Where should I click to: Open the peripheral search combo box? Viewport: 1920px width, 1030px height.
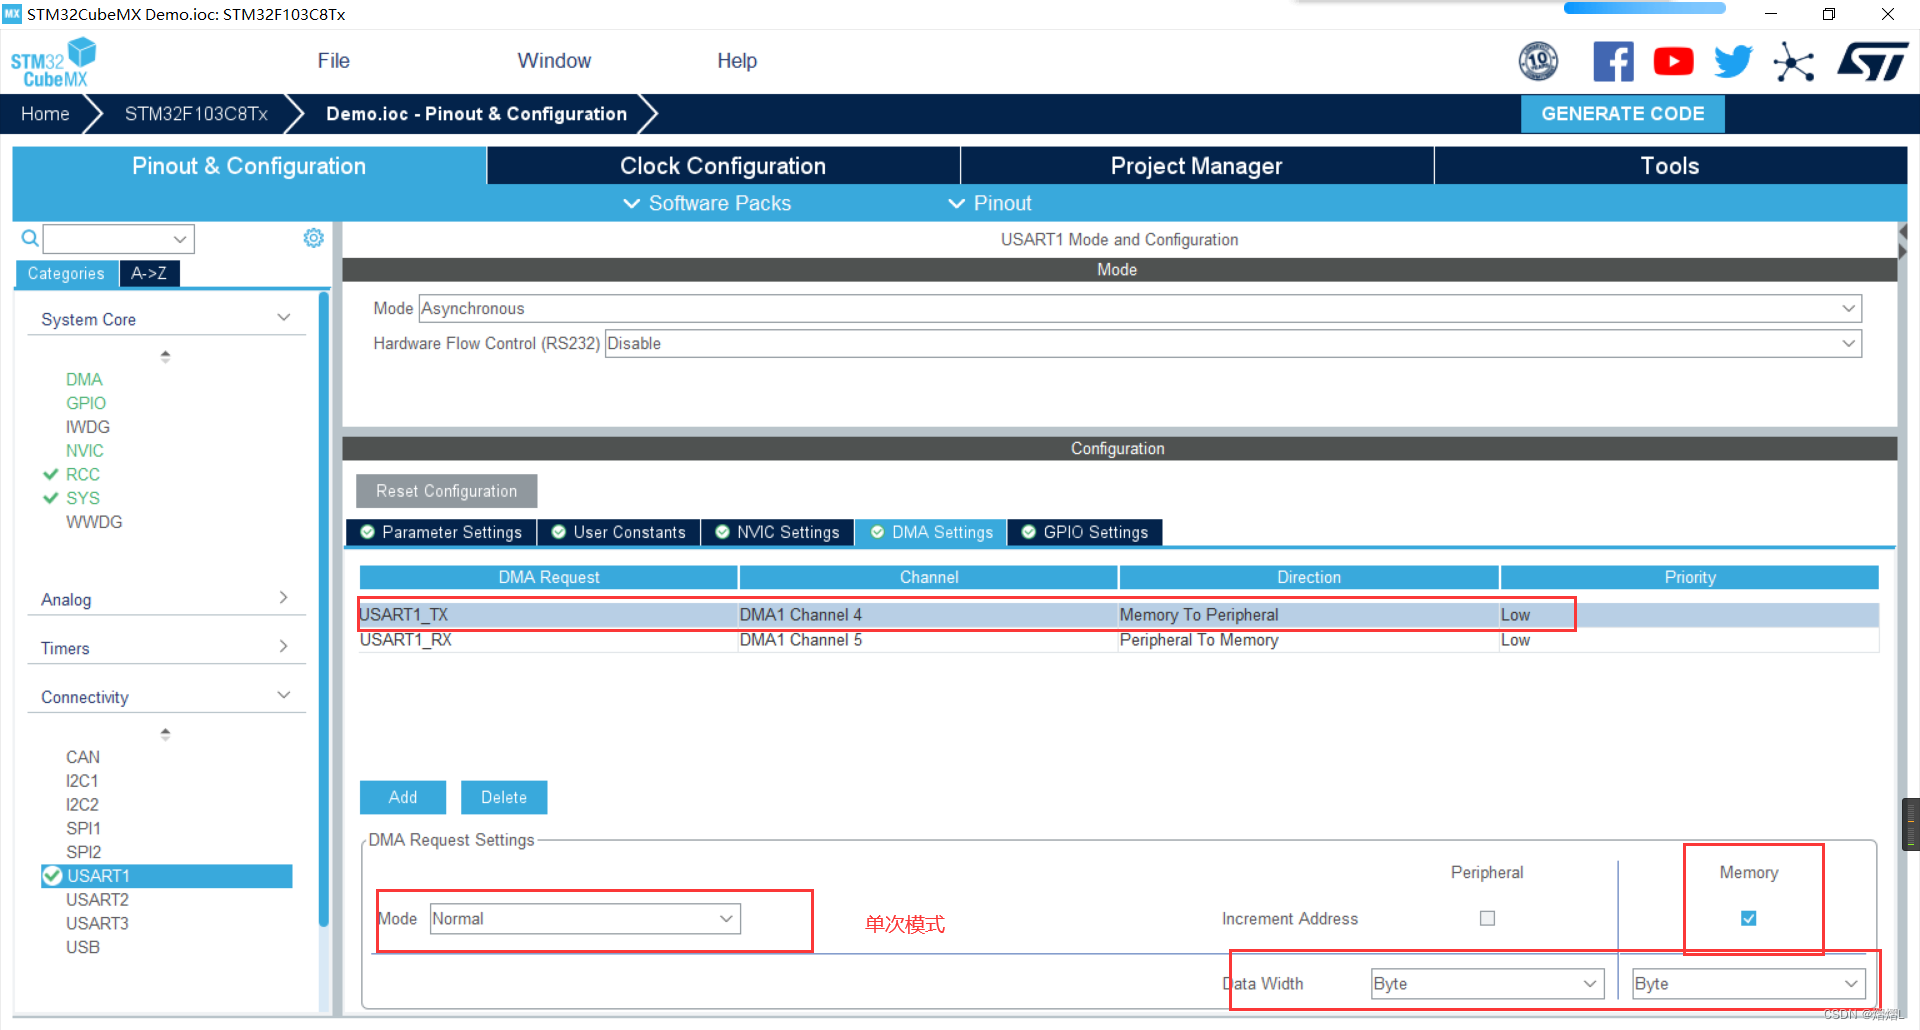coord(118,239)
